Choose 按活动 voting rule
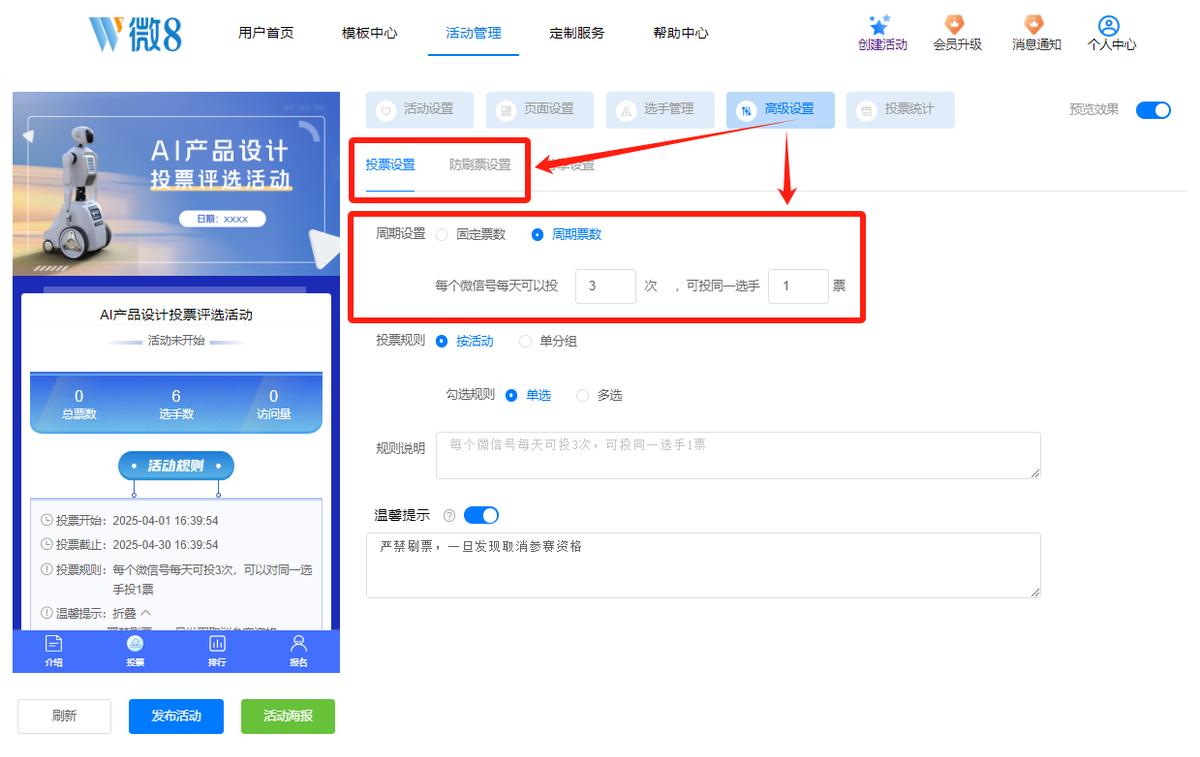The height and width of the screenshot is (757, 1200). tap(442, 341)
